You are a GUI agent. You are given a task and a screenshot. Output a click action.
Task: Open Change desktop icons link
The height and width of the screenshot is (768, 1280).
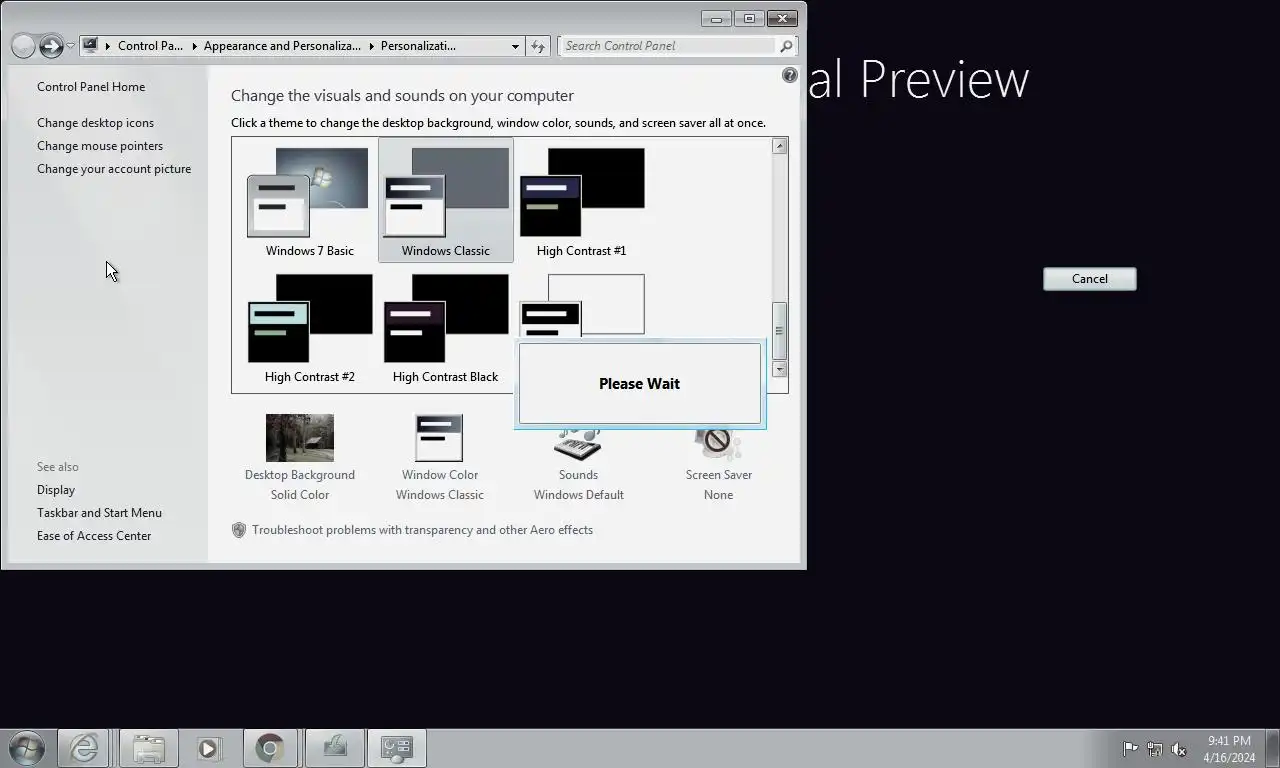(95, 123)
